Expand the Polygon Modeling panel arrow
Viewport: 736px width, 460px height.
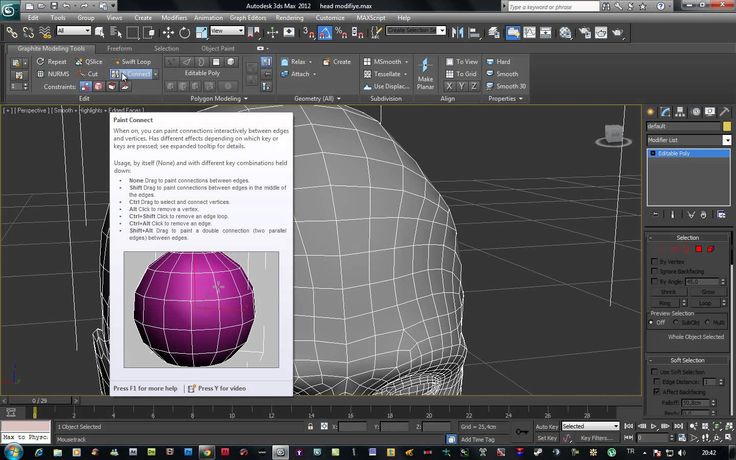click(x=245, y=99)
